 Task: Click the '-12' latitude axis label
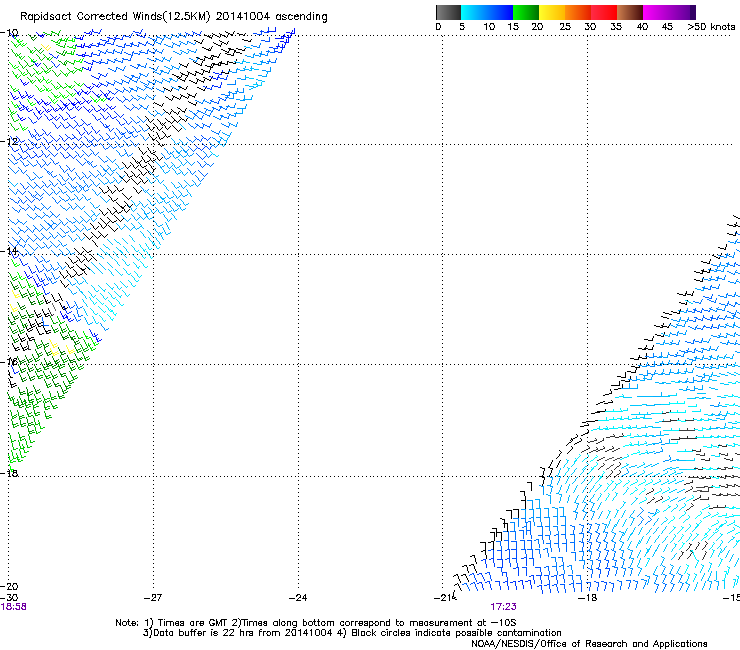9,141
